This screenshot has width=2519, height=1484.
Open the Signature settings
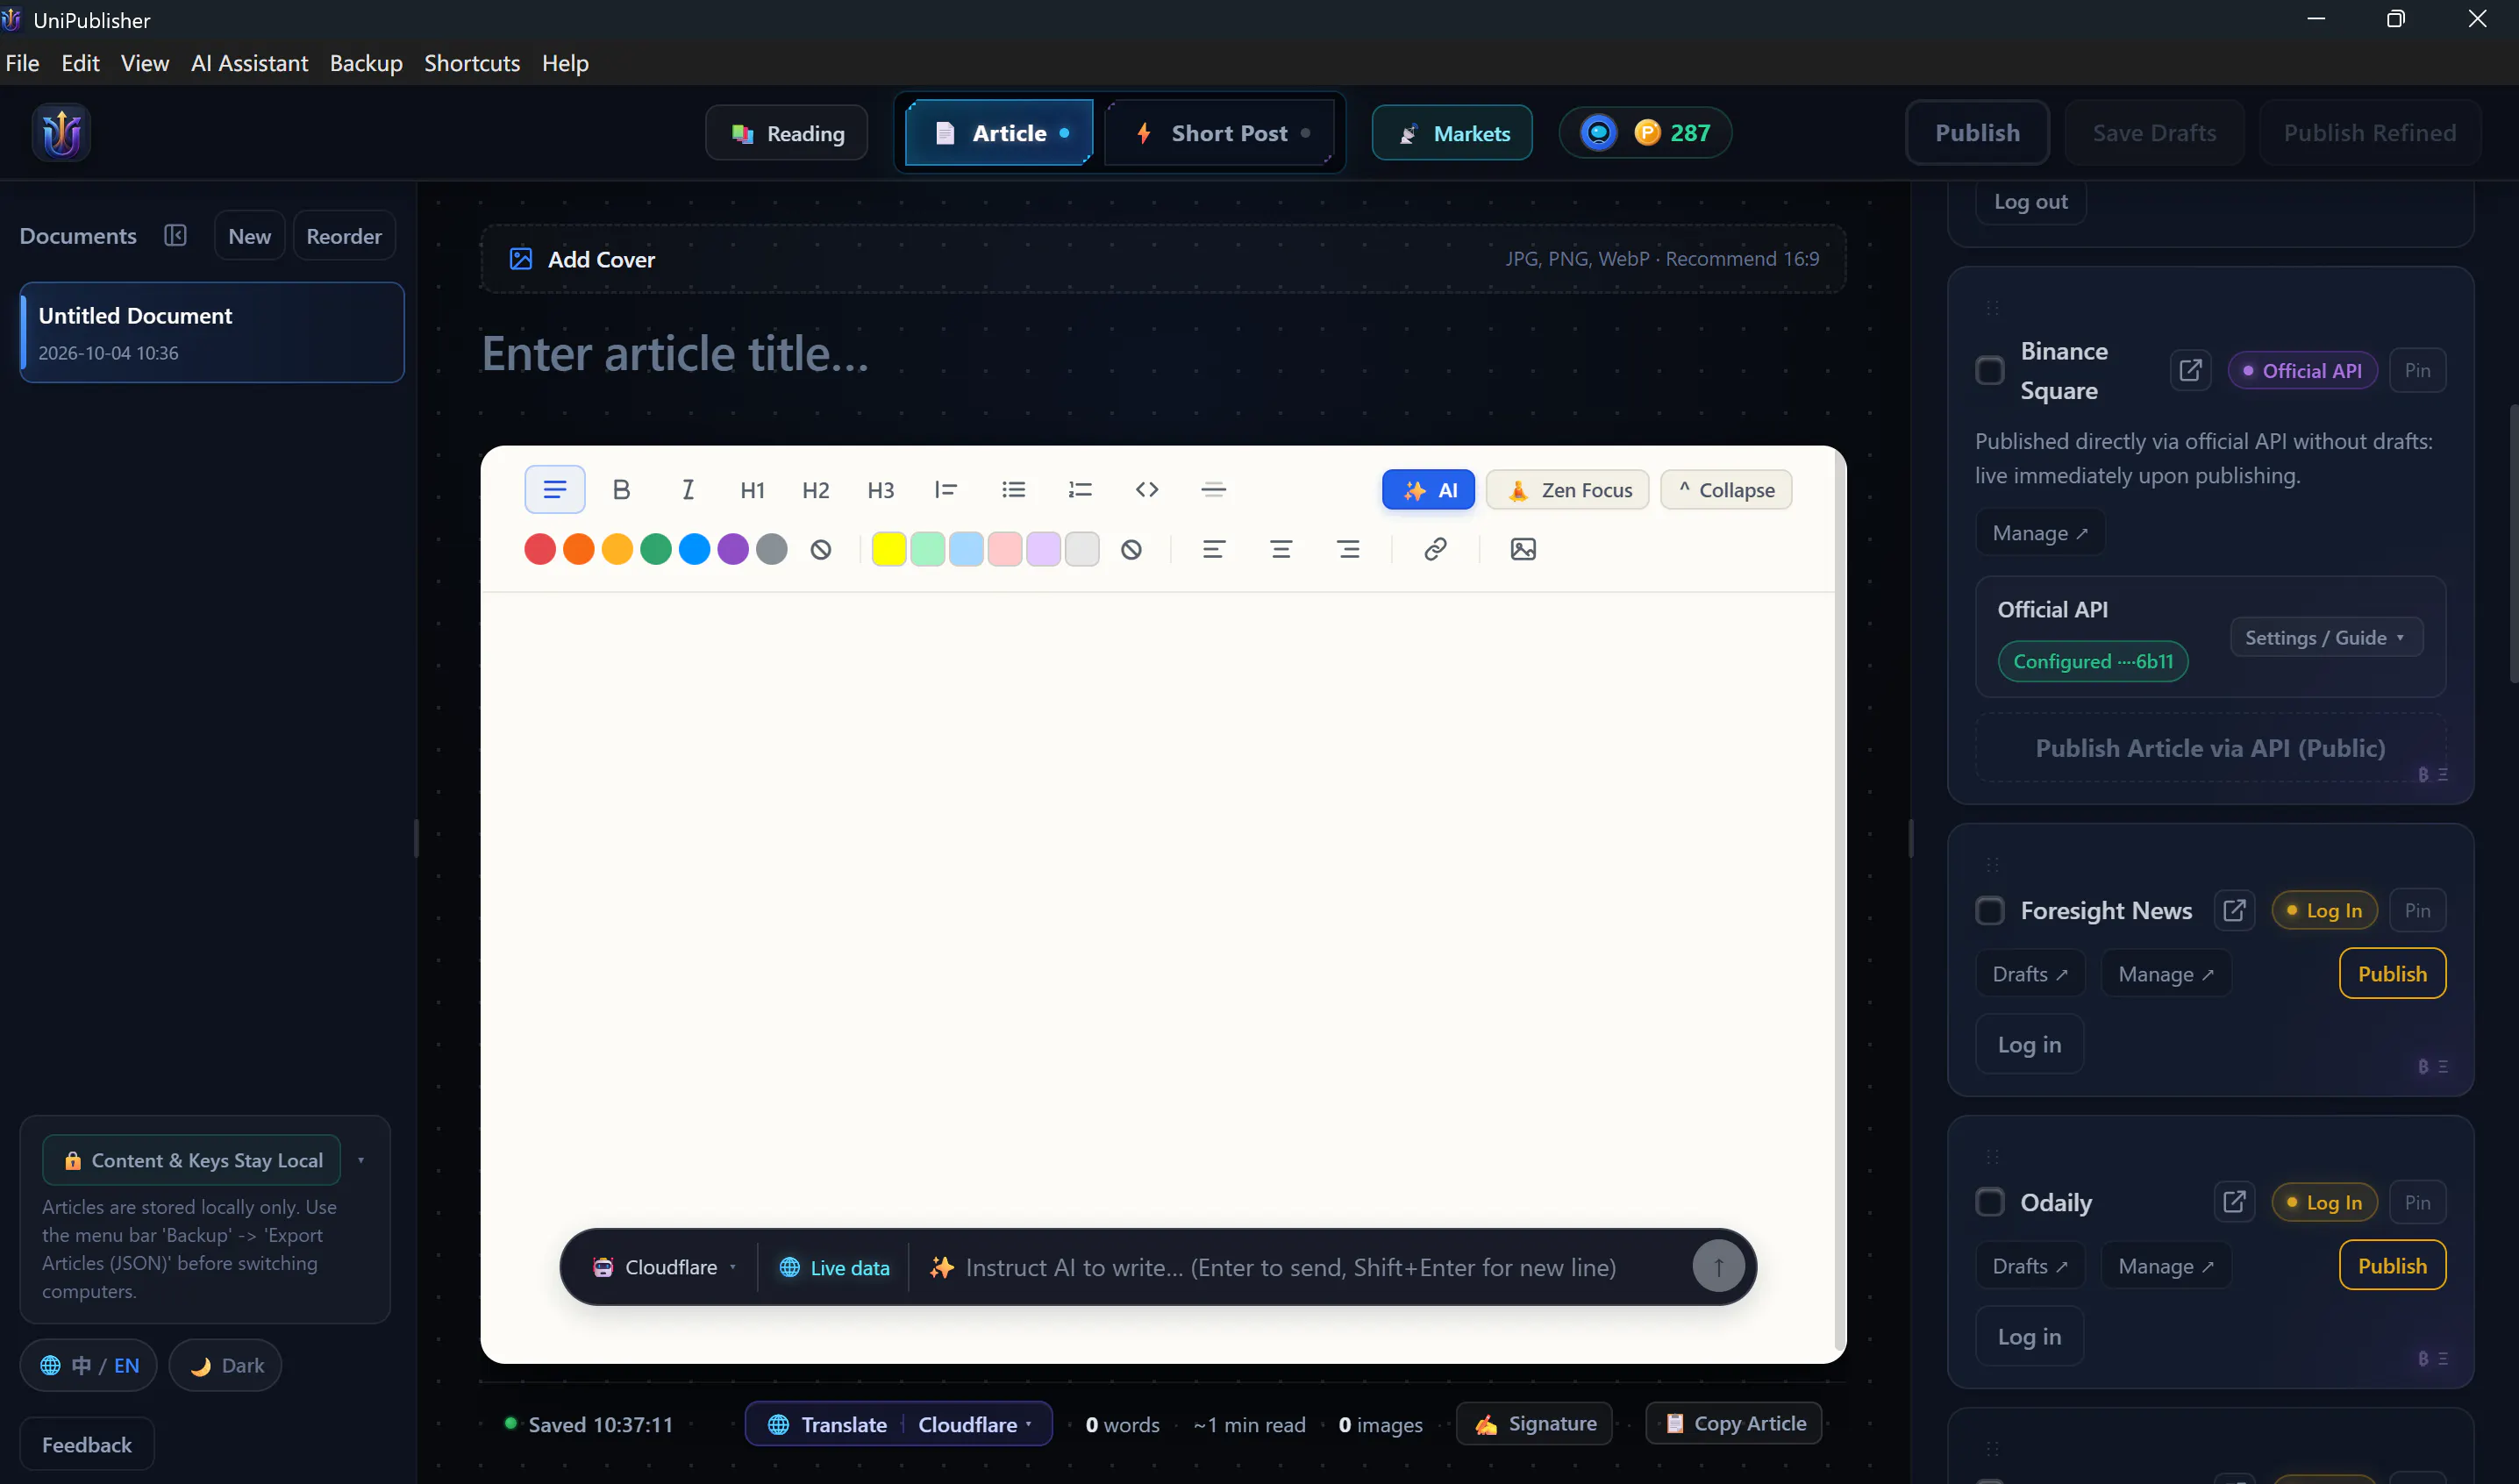tap(1534, 1424)
